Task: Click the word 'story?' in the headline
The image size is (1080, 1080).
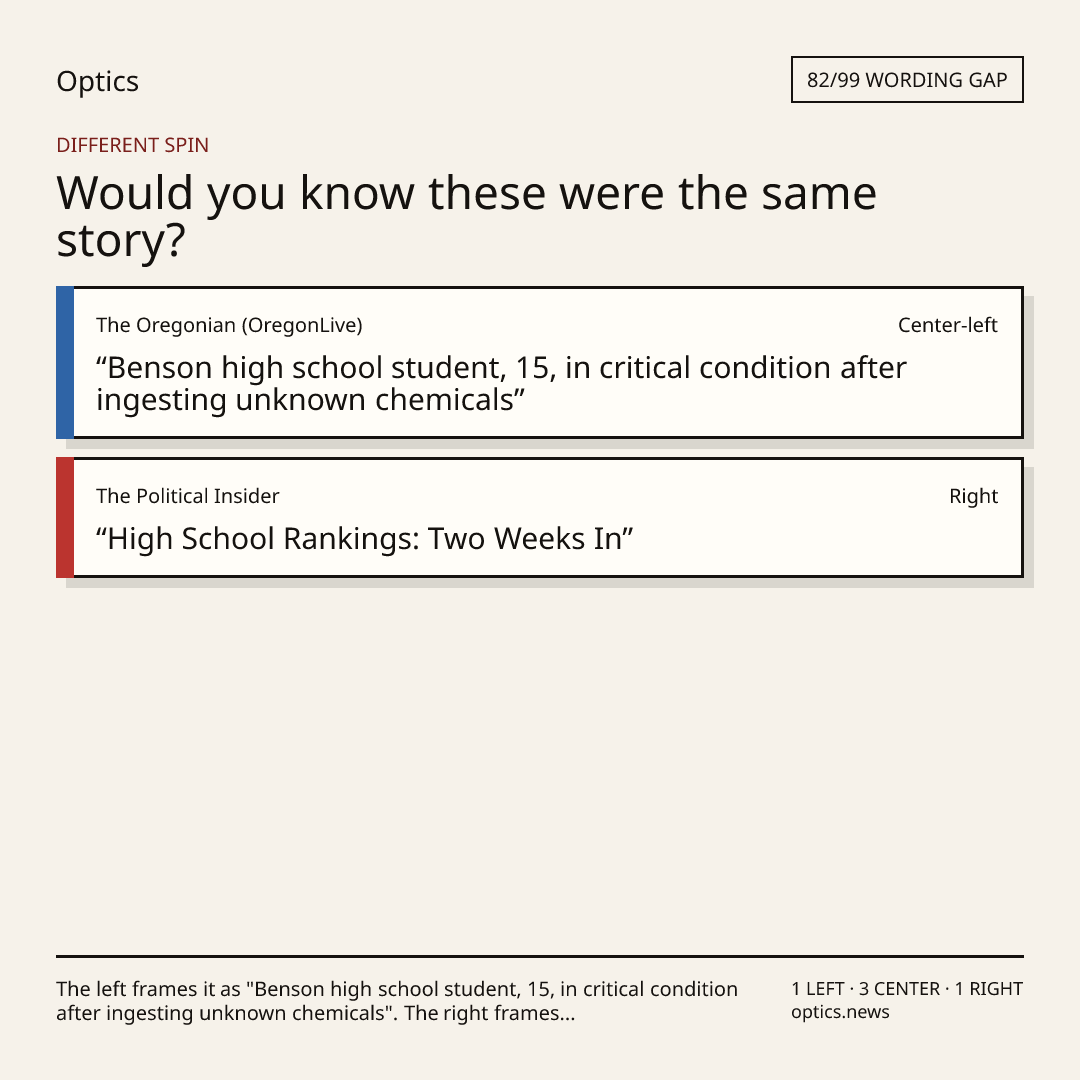Action: click(121, 241)
